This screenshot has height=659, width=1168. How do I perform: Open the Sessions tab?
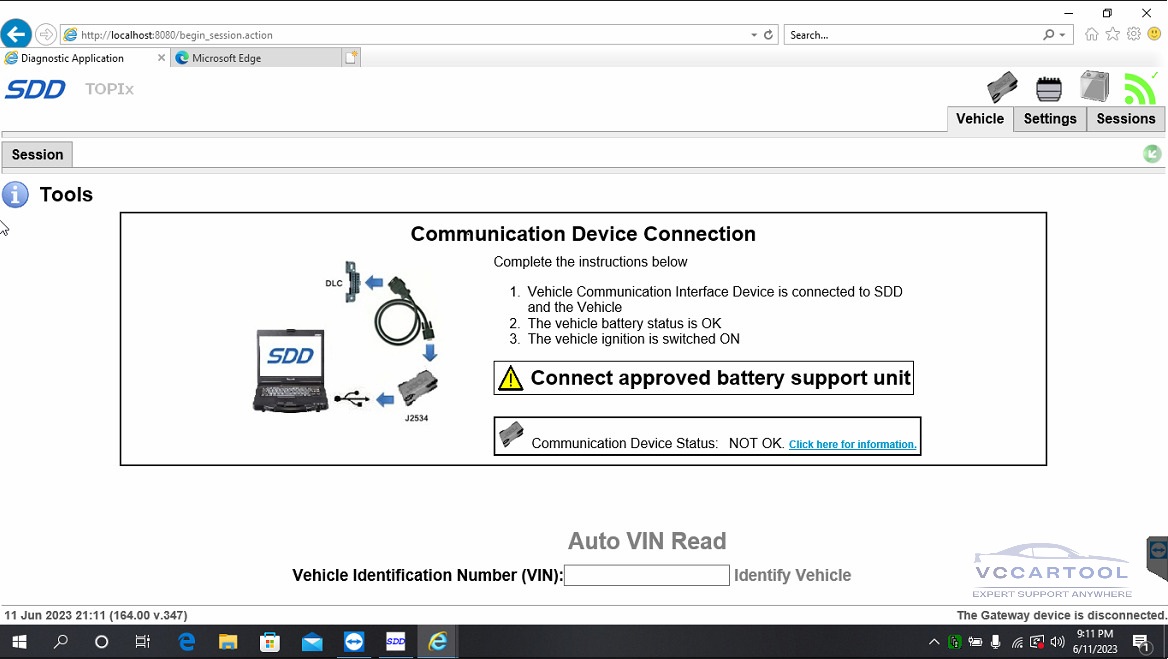(x=1125, y=119)
